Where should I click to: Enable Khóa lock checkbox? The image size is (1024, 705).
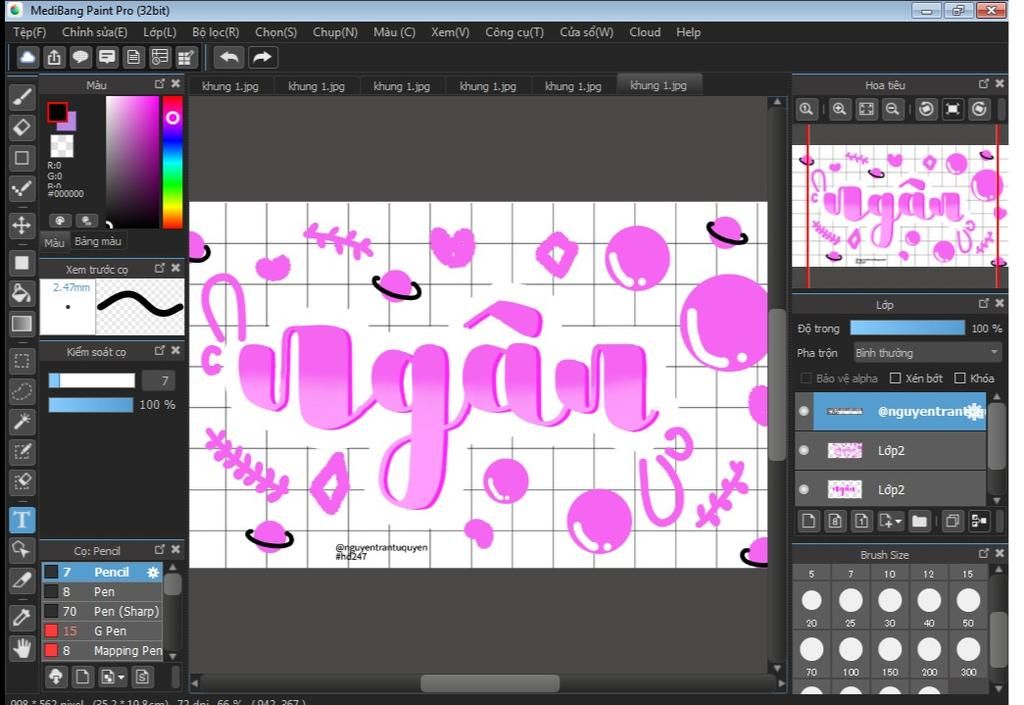tap(960, 378)
